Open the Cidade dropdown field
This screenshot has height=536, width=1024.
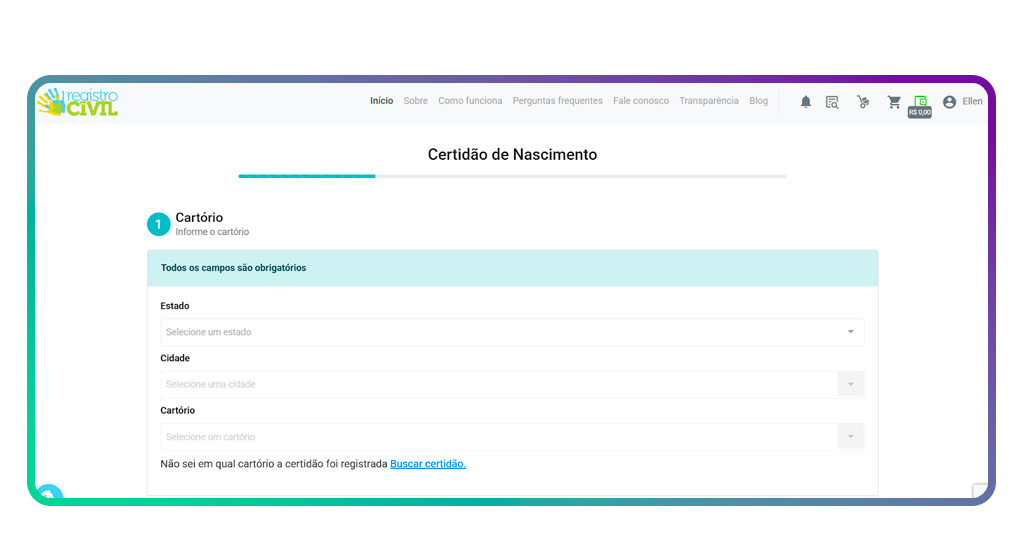click(x=512, y=384)
